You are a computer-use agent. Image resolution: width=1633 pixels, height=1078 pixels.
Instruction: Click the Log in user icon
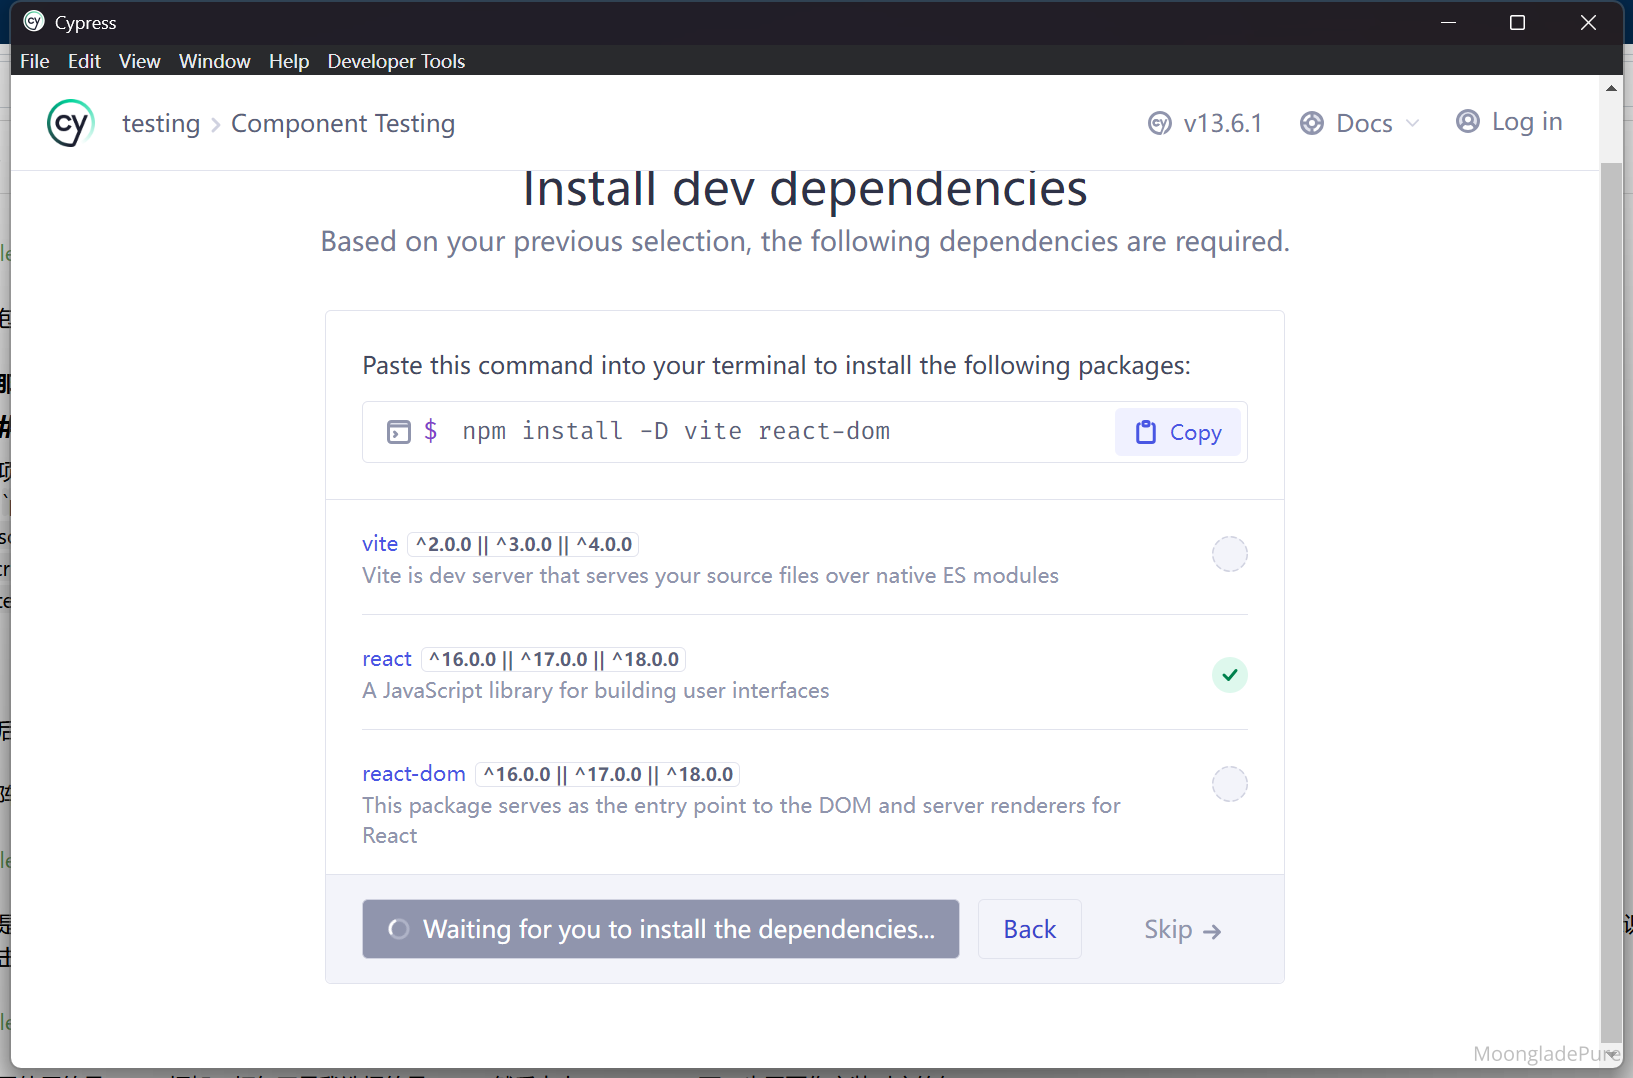[1467, 122]
